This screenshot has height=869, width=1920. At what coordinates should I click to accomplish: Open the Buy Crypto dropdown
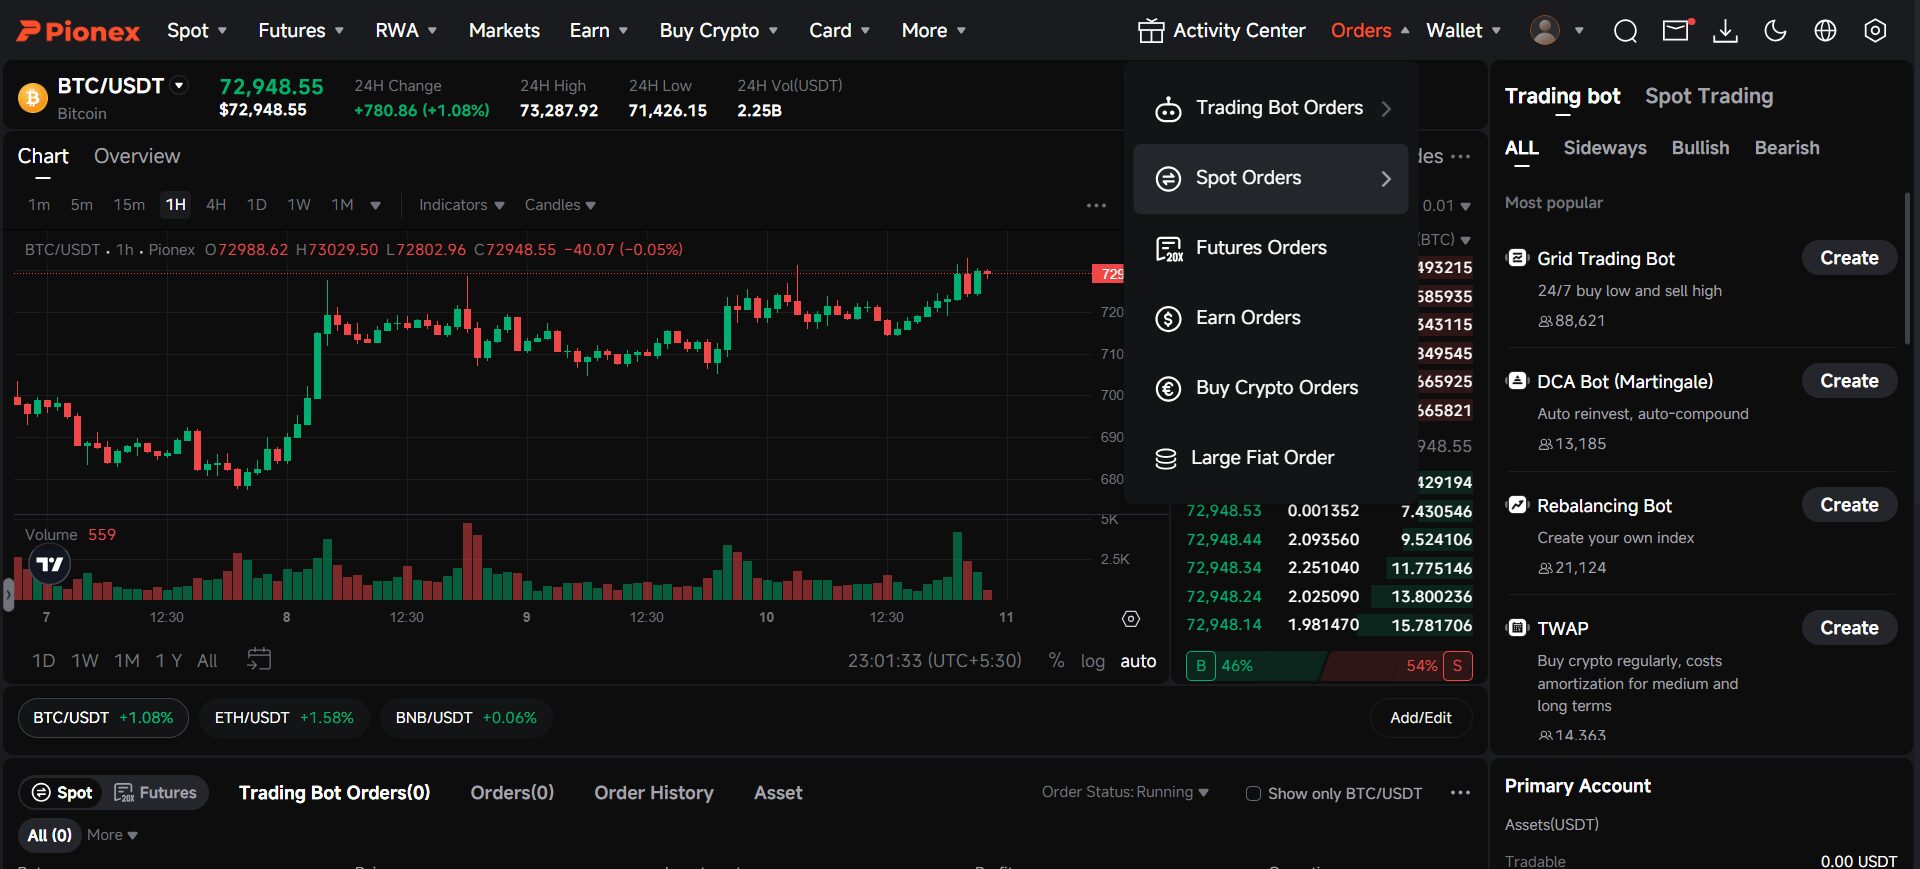tap(718, 31)
